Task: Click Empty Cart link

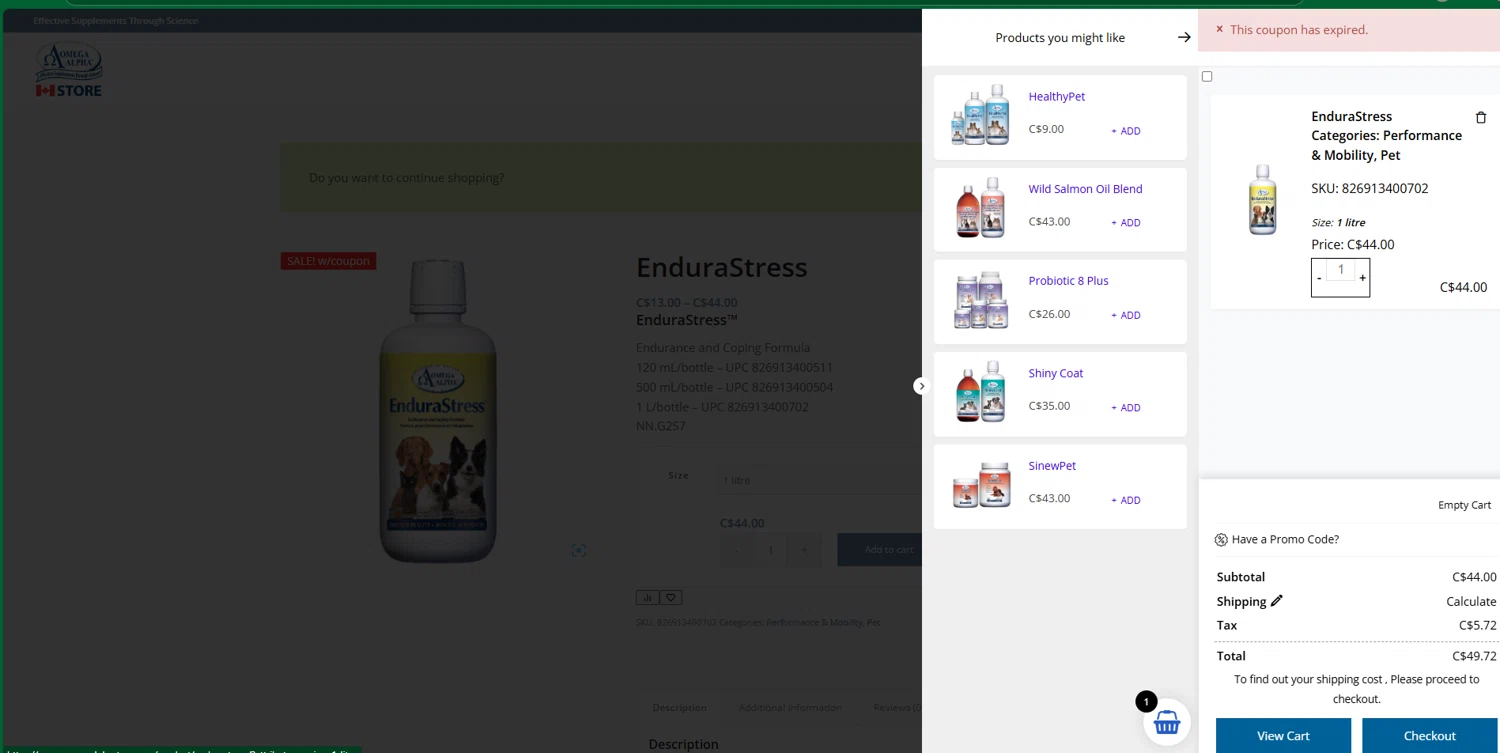Action: pos(1464,505)
